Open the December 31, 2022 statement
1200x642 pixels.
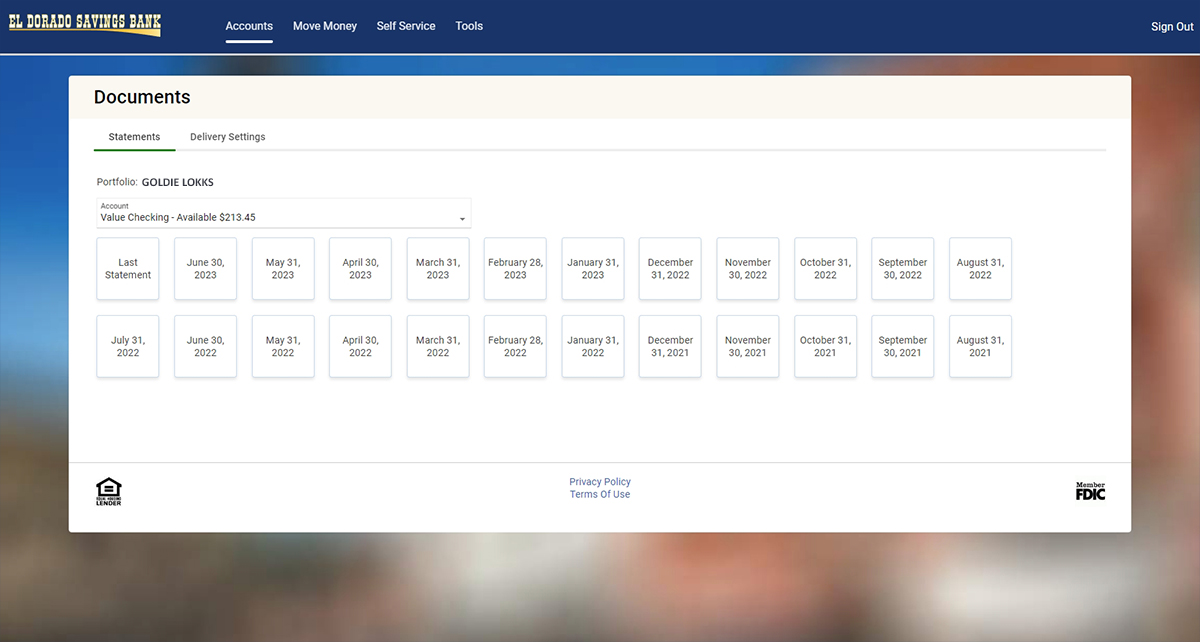[670, 268]
